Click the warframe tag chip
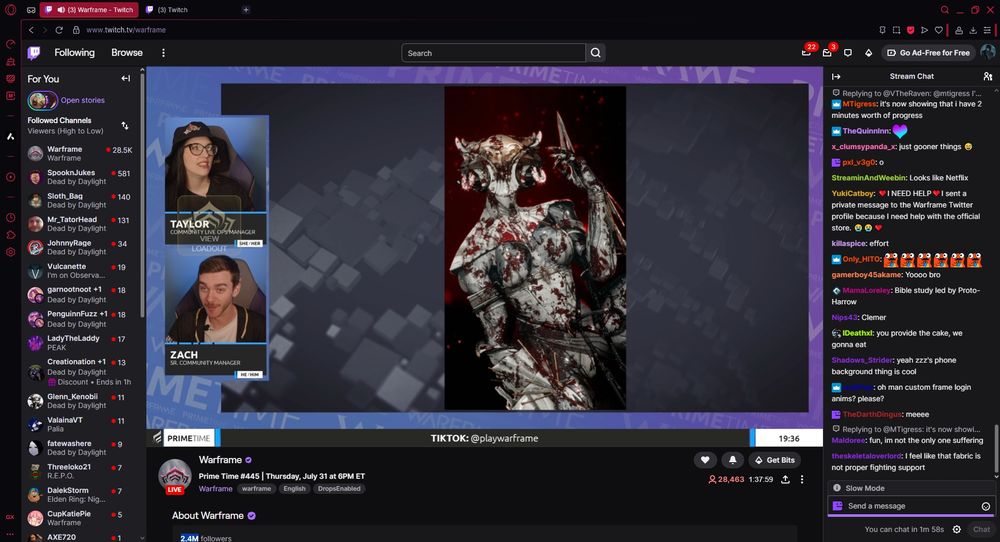The height and width of the screenshot is (542, 1000). 256,488
